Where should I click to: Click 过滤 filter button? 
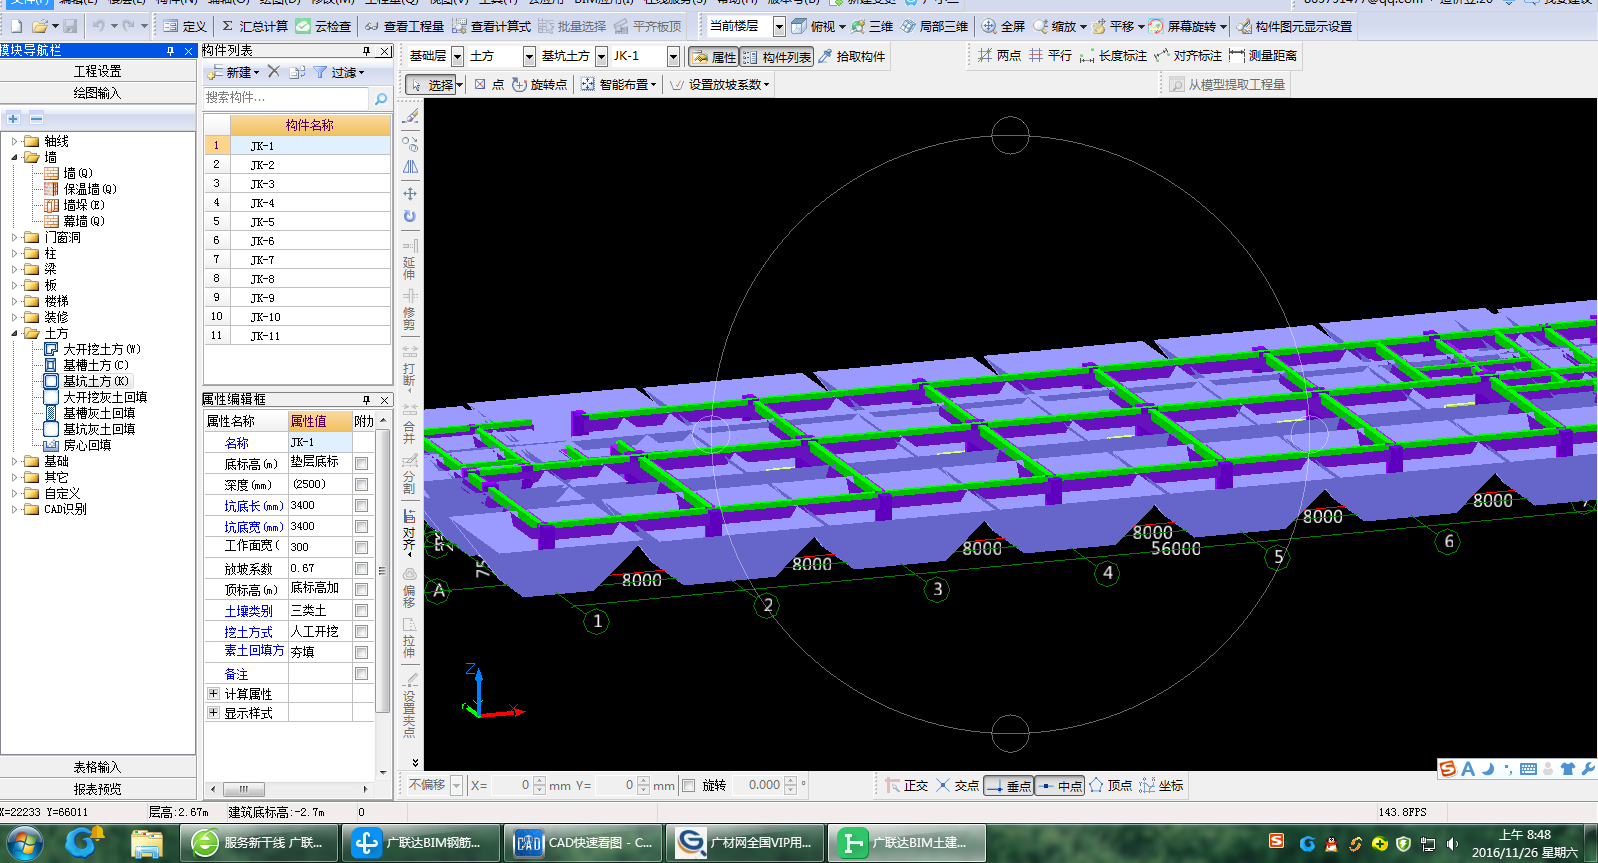(x=339, y=72)
